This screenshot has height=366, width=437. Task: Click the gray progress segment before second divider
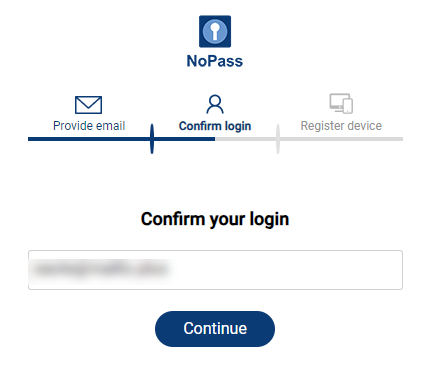tap(246, 139)
